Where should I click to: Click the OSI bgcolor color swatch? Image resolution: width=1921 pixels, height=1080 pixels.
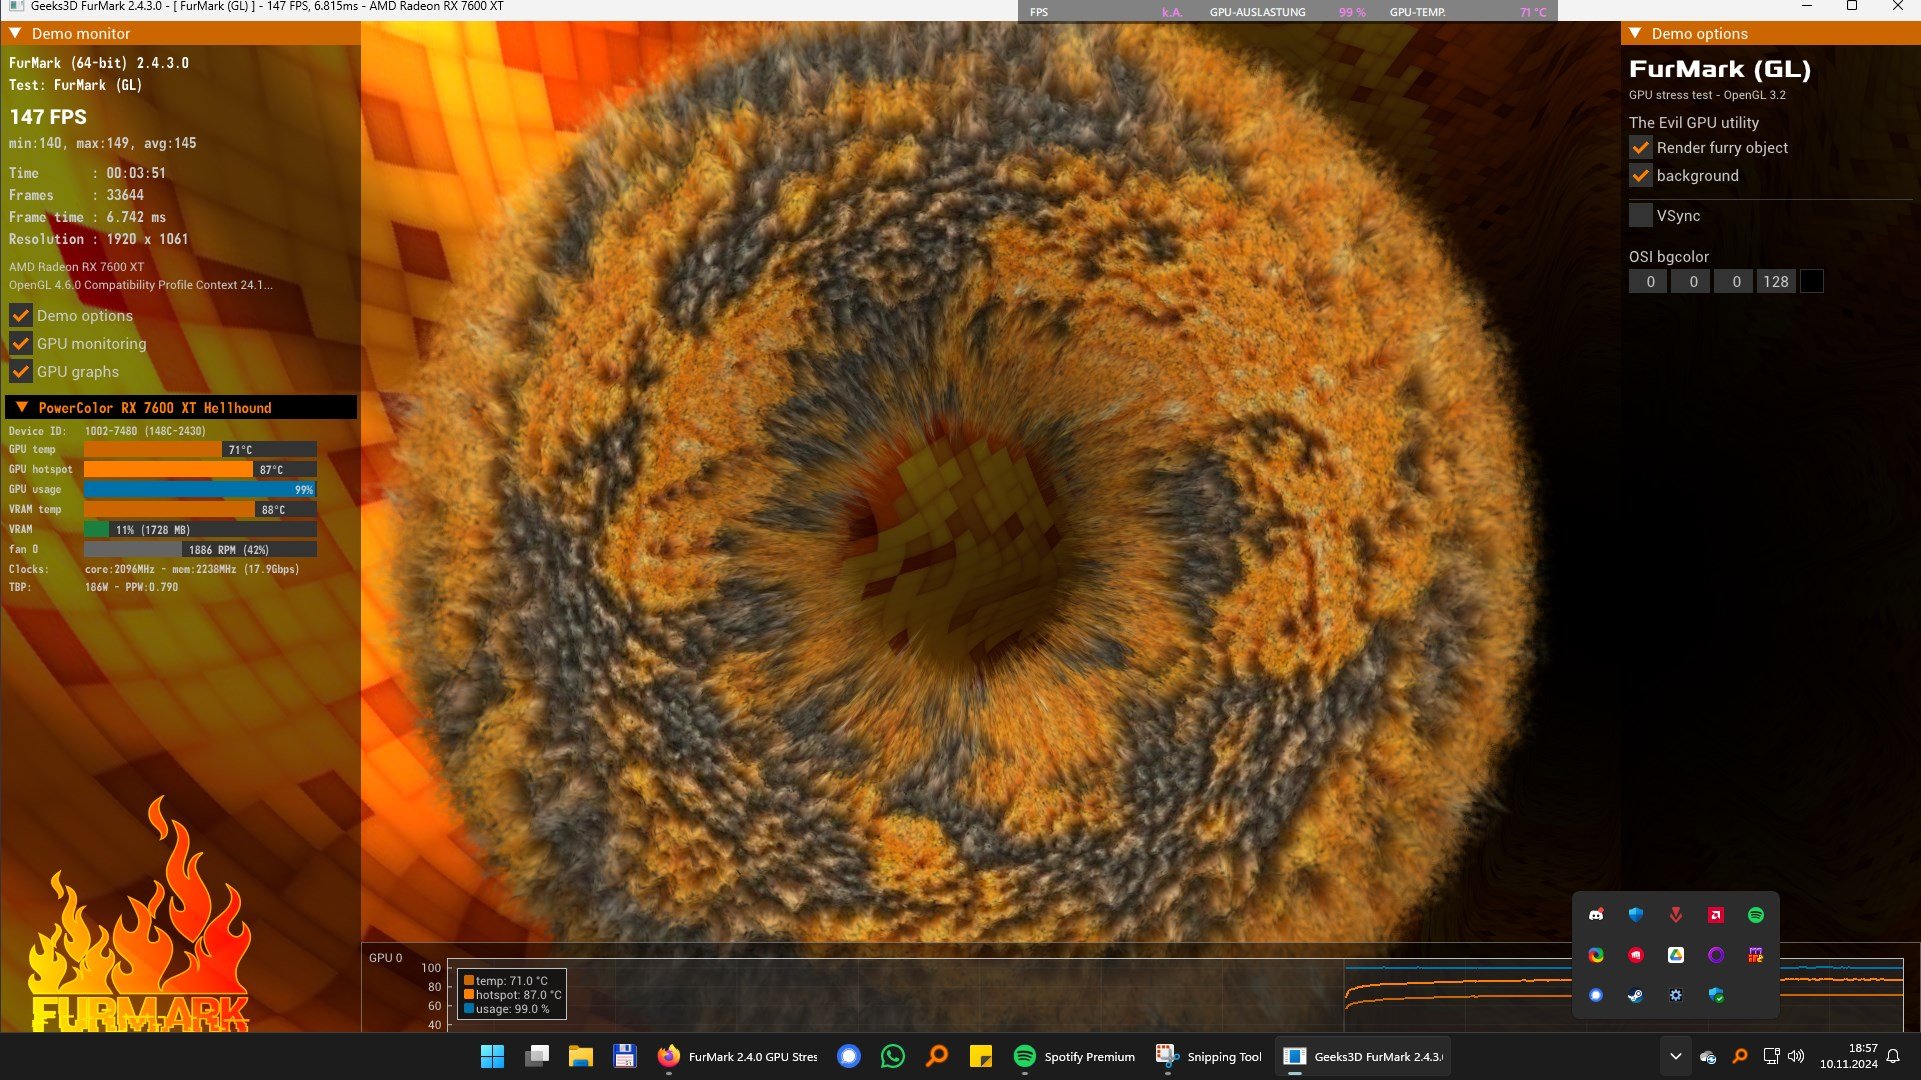point(1812,282)
